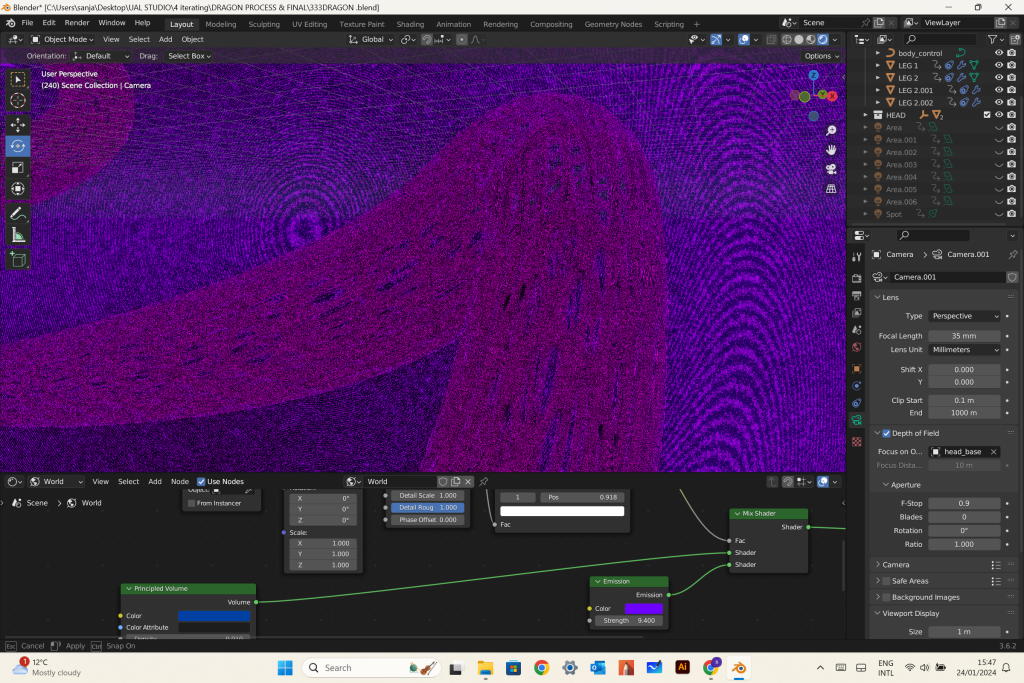Select rendered viewport shading mode
The image size is (1024, 683).
pos(823,40)
